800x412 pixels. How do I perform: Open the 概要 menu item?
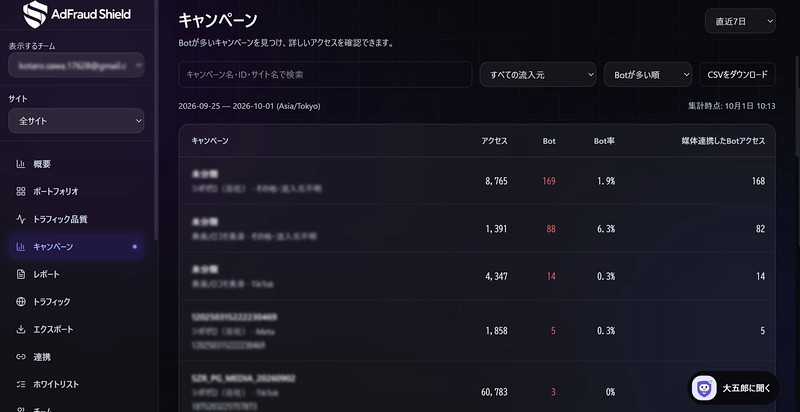coord(76,164)
